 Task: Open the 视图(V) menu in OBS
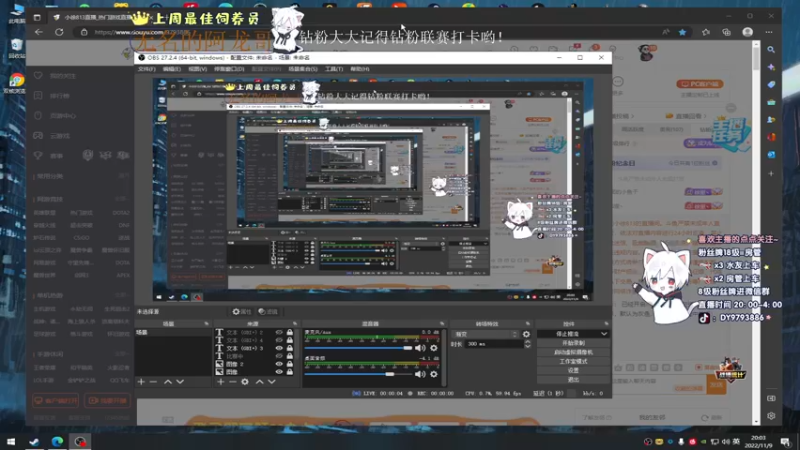[x=197, y=69]
